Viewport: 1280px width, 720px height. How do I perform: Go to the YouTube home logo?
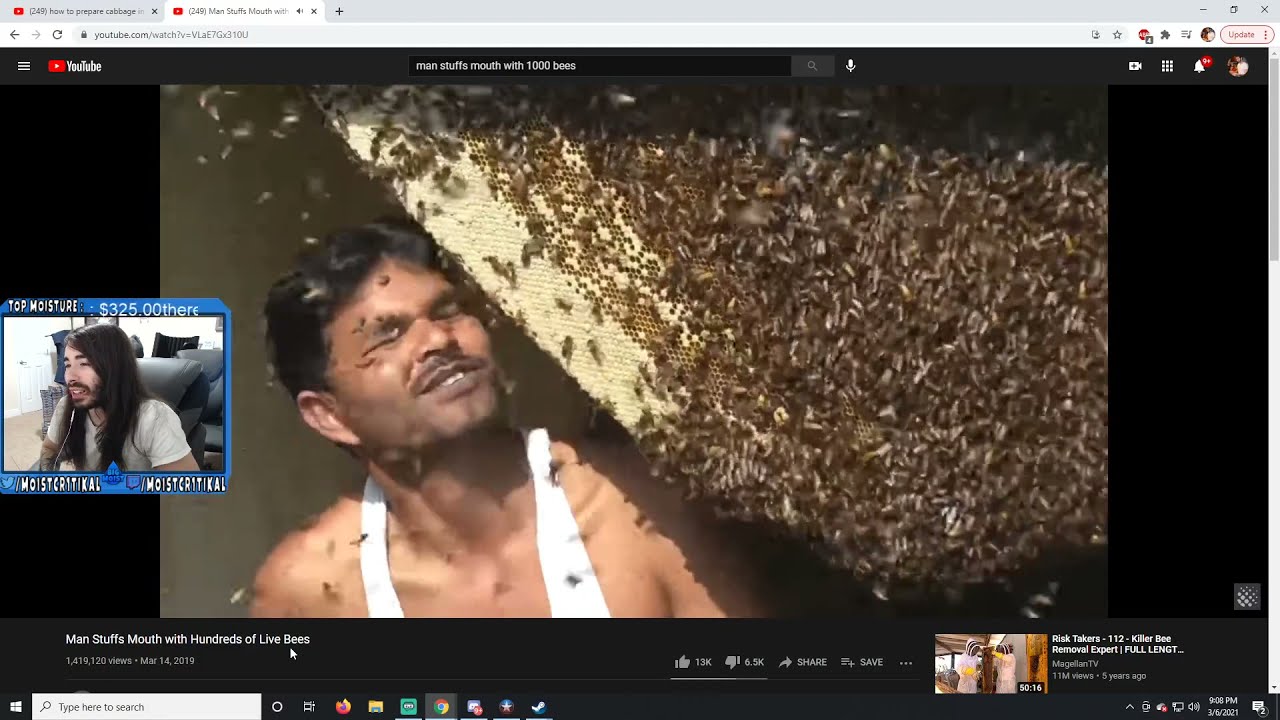tap(75, 66)
